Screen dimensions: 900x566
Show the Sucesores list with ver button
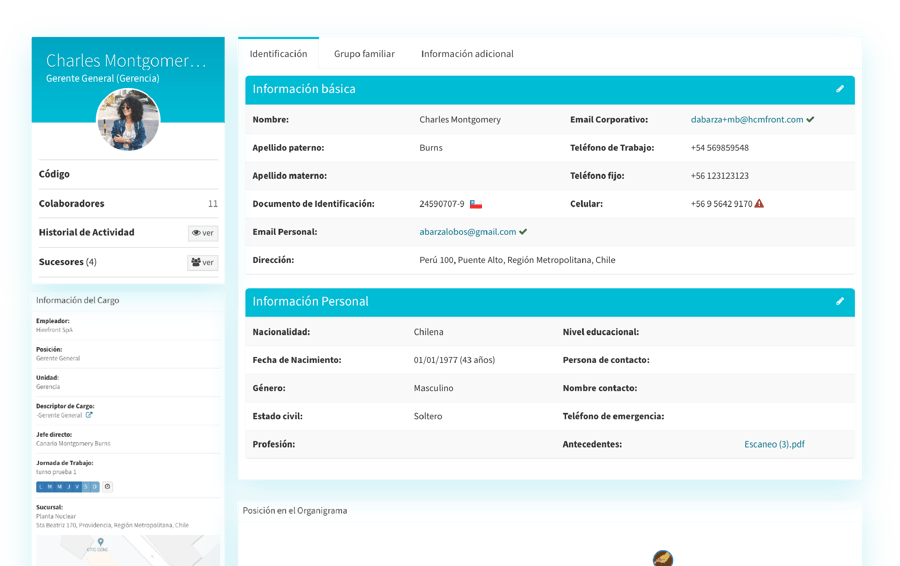[x=202, y=263]
